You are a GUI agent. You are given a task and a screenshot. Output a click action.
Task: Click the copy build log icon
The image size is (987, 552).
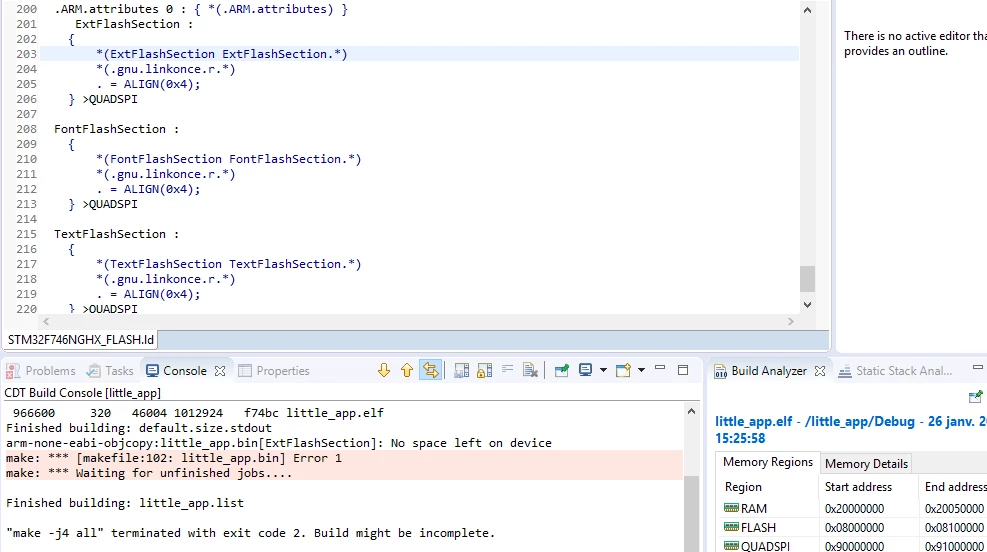(461, 371)
